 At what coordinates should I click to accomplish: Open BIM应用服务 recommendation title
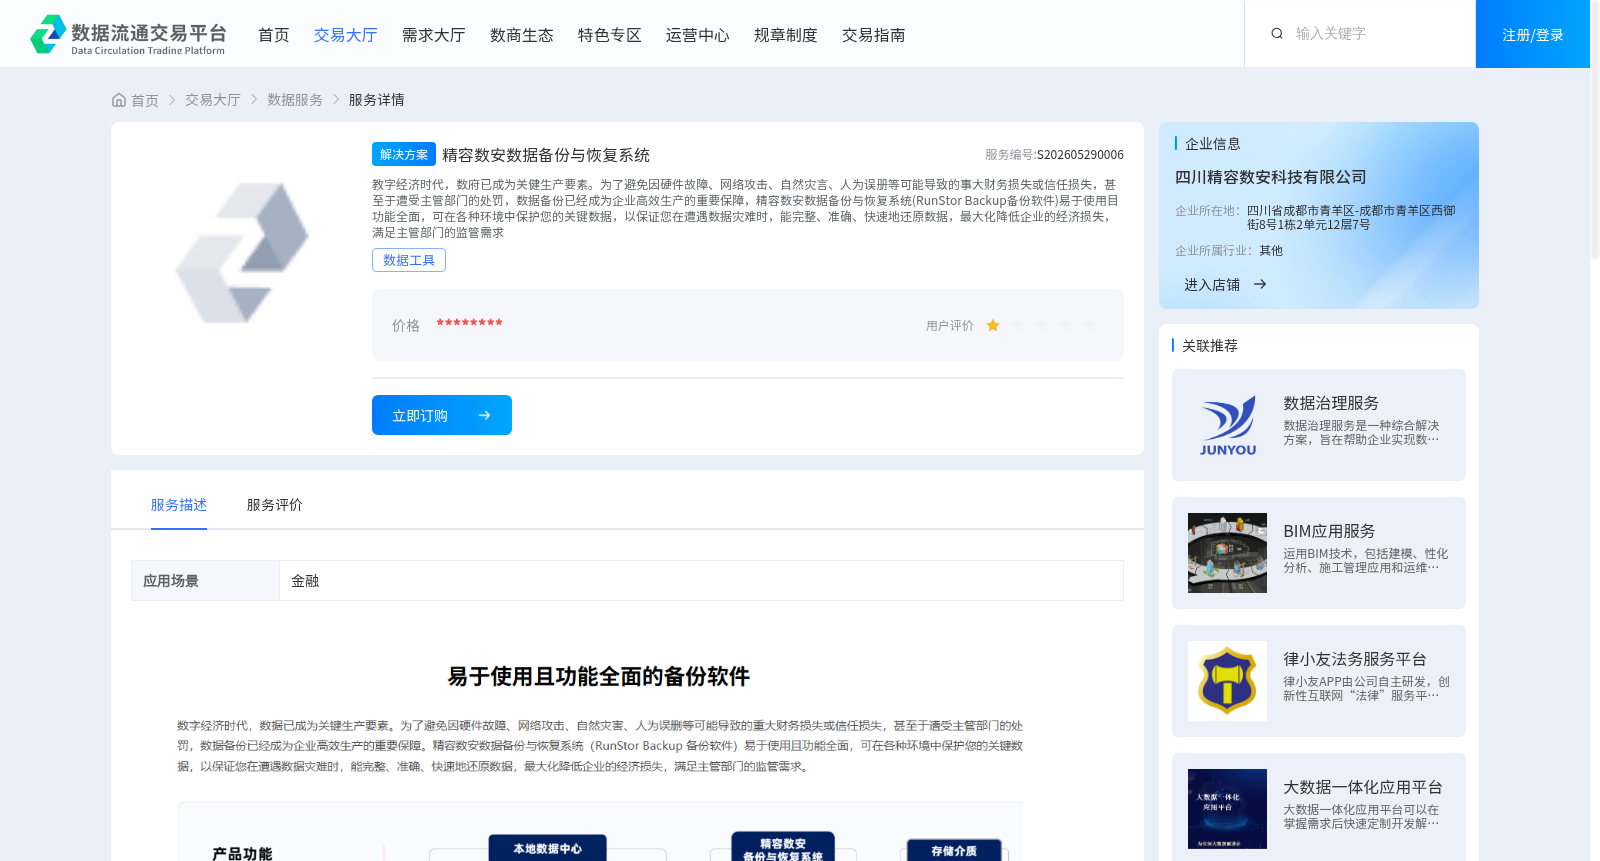[x=1329, y=531]
